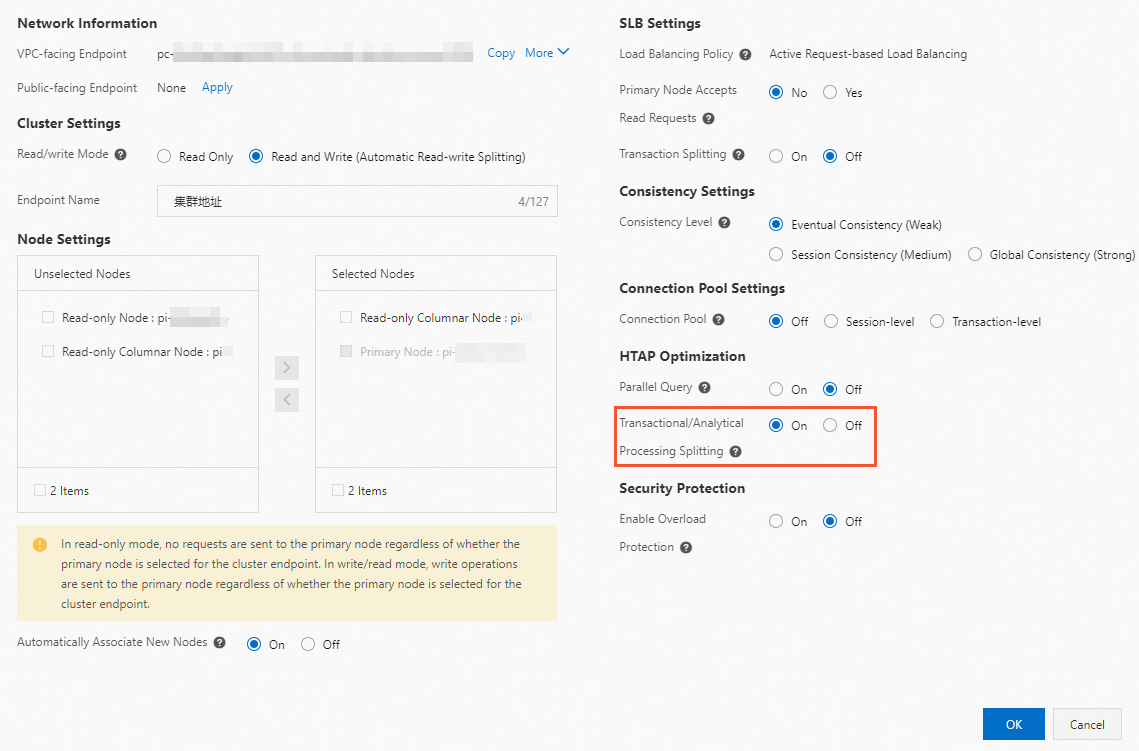1139x751 pixels.
Task: Select the Read Only mode radio button
Action: 165,157
